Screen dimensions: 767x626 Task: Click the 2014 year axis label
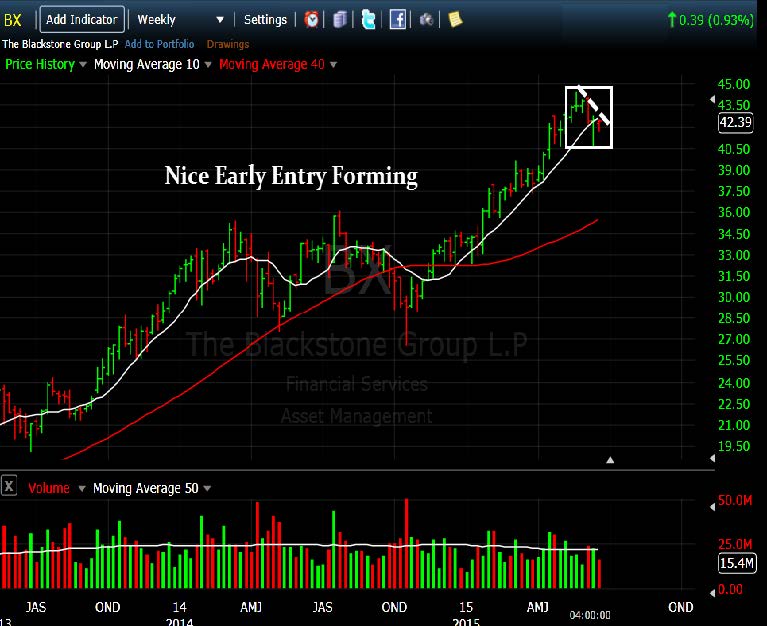coord(179,622)
